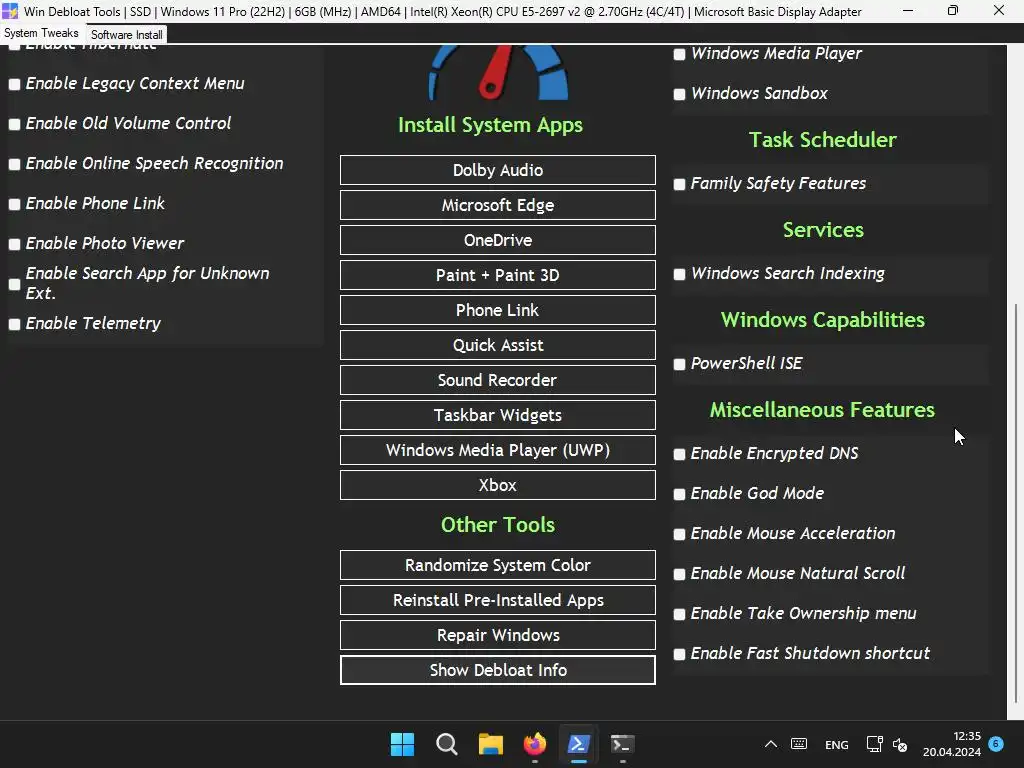Image resolution: width=1024 pixels, height=768 pixels.
Task: Click Win Debloat Tools app icon in title bar
Action: [x=10, y=11]
